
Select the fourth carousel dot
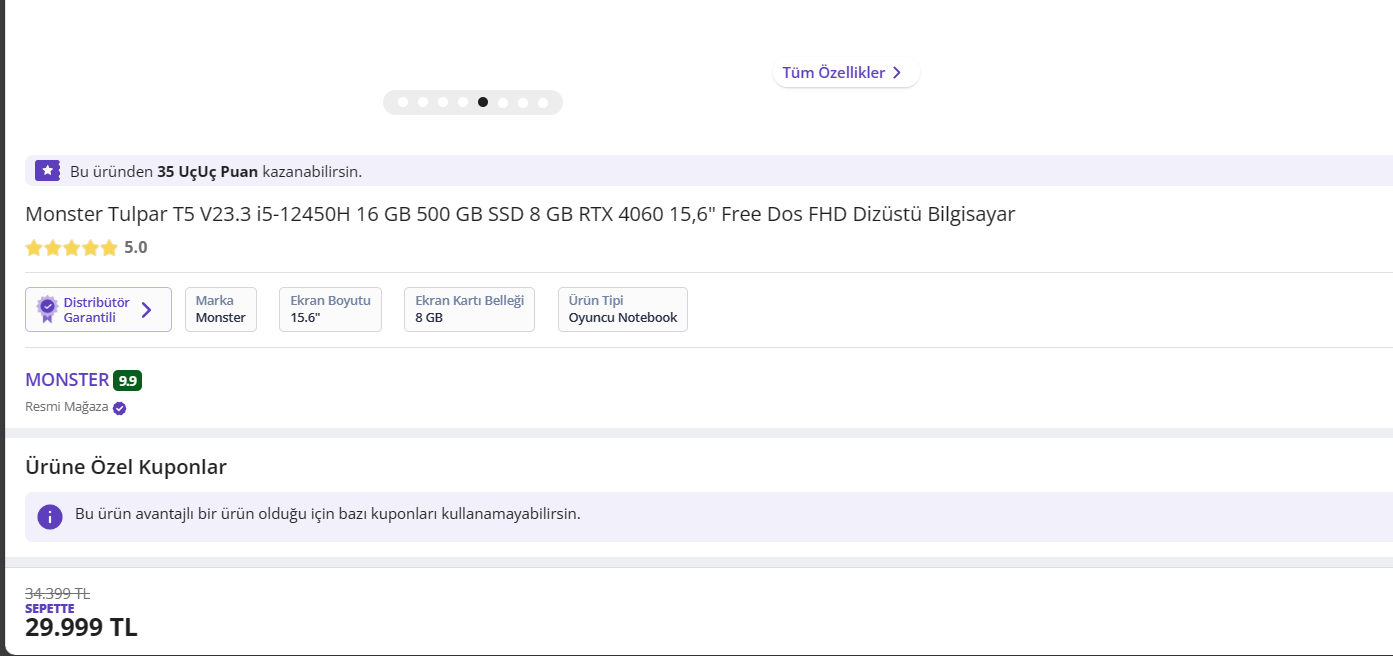pos(463,102)
